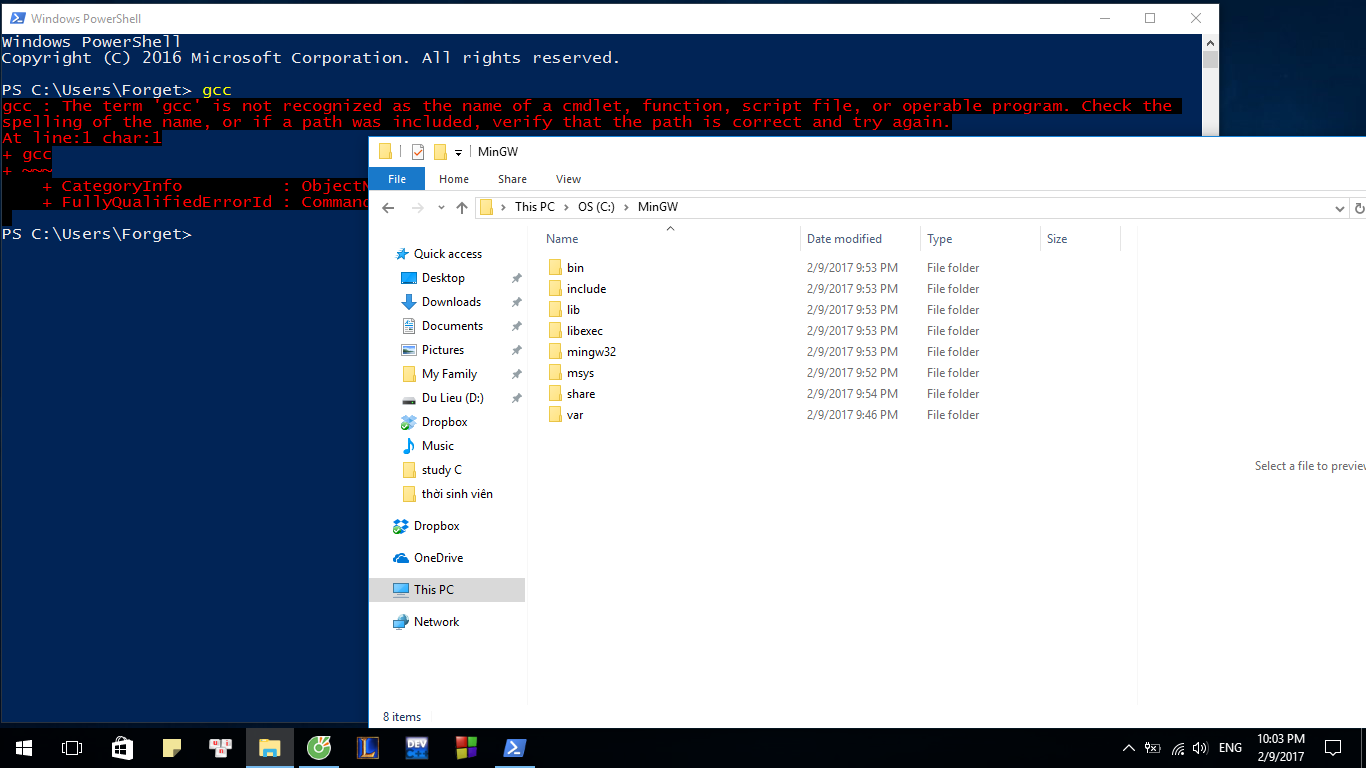Viewport: 1366px width, 768px height.
Task: Switch to the Home ribbon tab
Action: [454, 179]
